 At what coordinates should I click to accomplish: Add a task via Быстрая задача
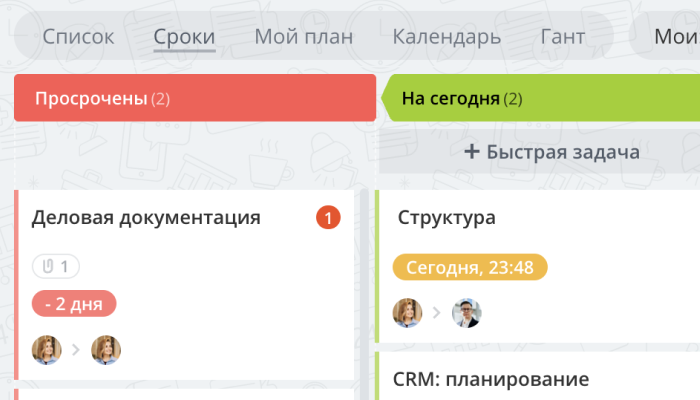(x=552, y=152)
